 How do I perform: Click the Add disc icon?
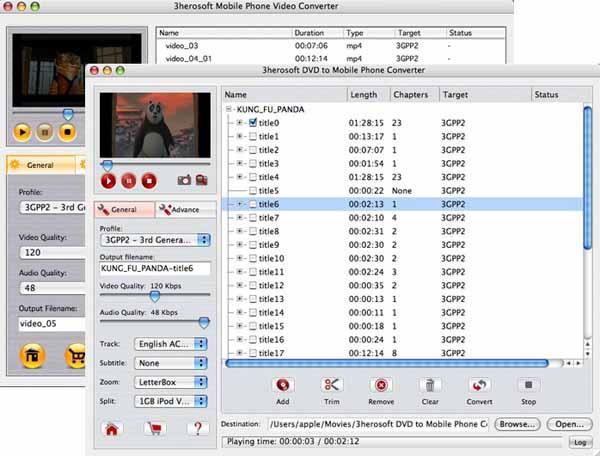click(283, 385)
